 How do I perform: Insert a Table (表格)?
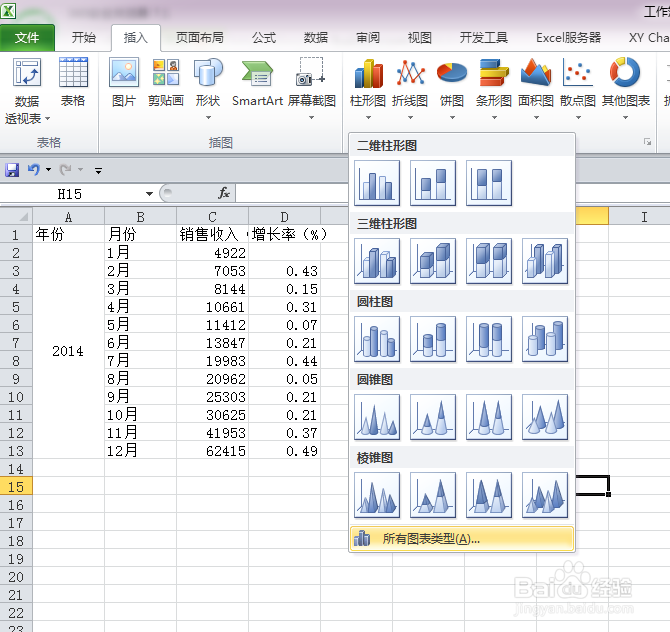[73, 82]
